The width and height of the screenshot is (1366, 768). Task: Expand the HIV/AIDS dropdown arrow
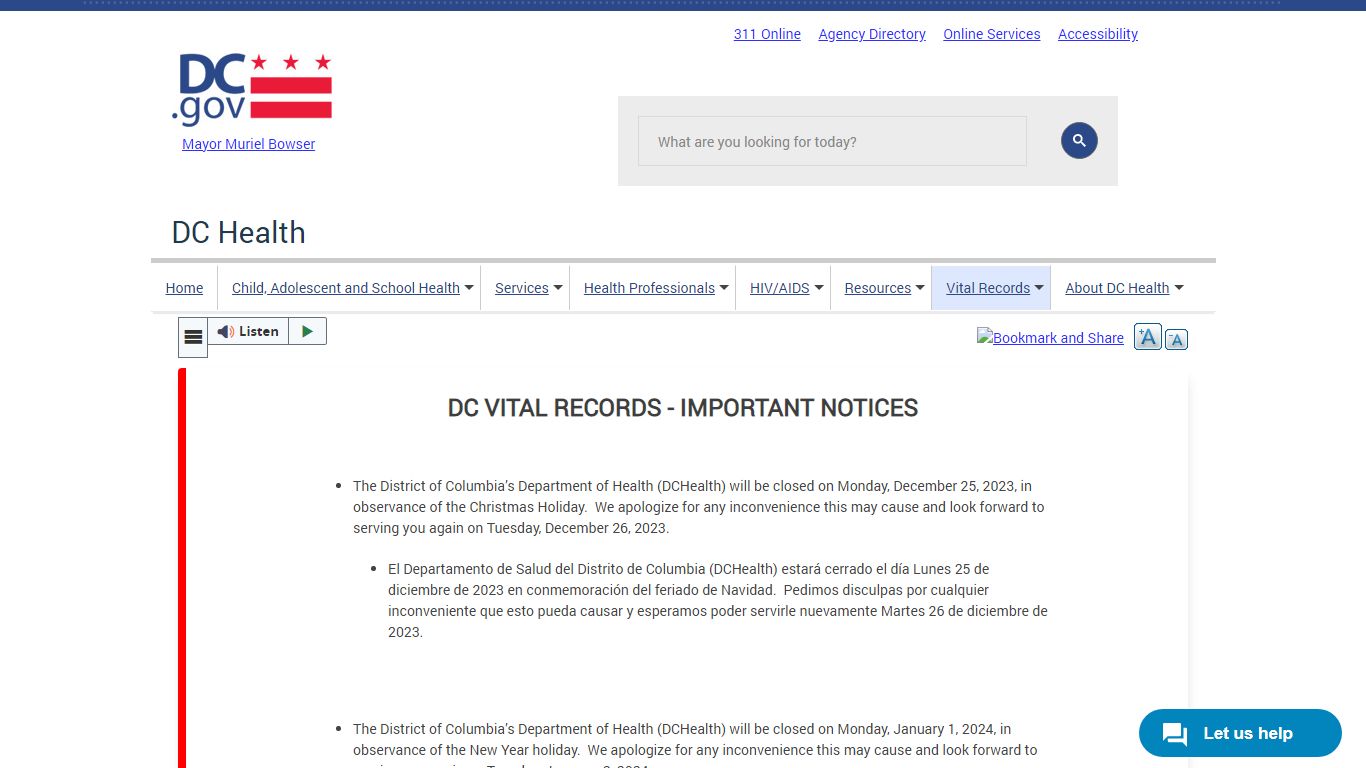[x=819, y=288]
